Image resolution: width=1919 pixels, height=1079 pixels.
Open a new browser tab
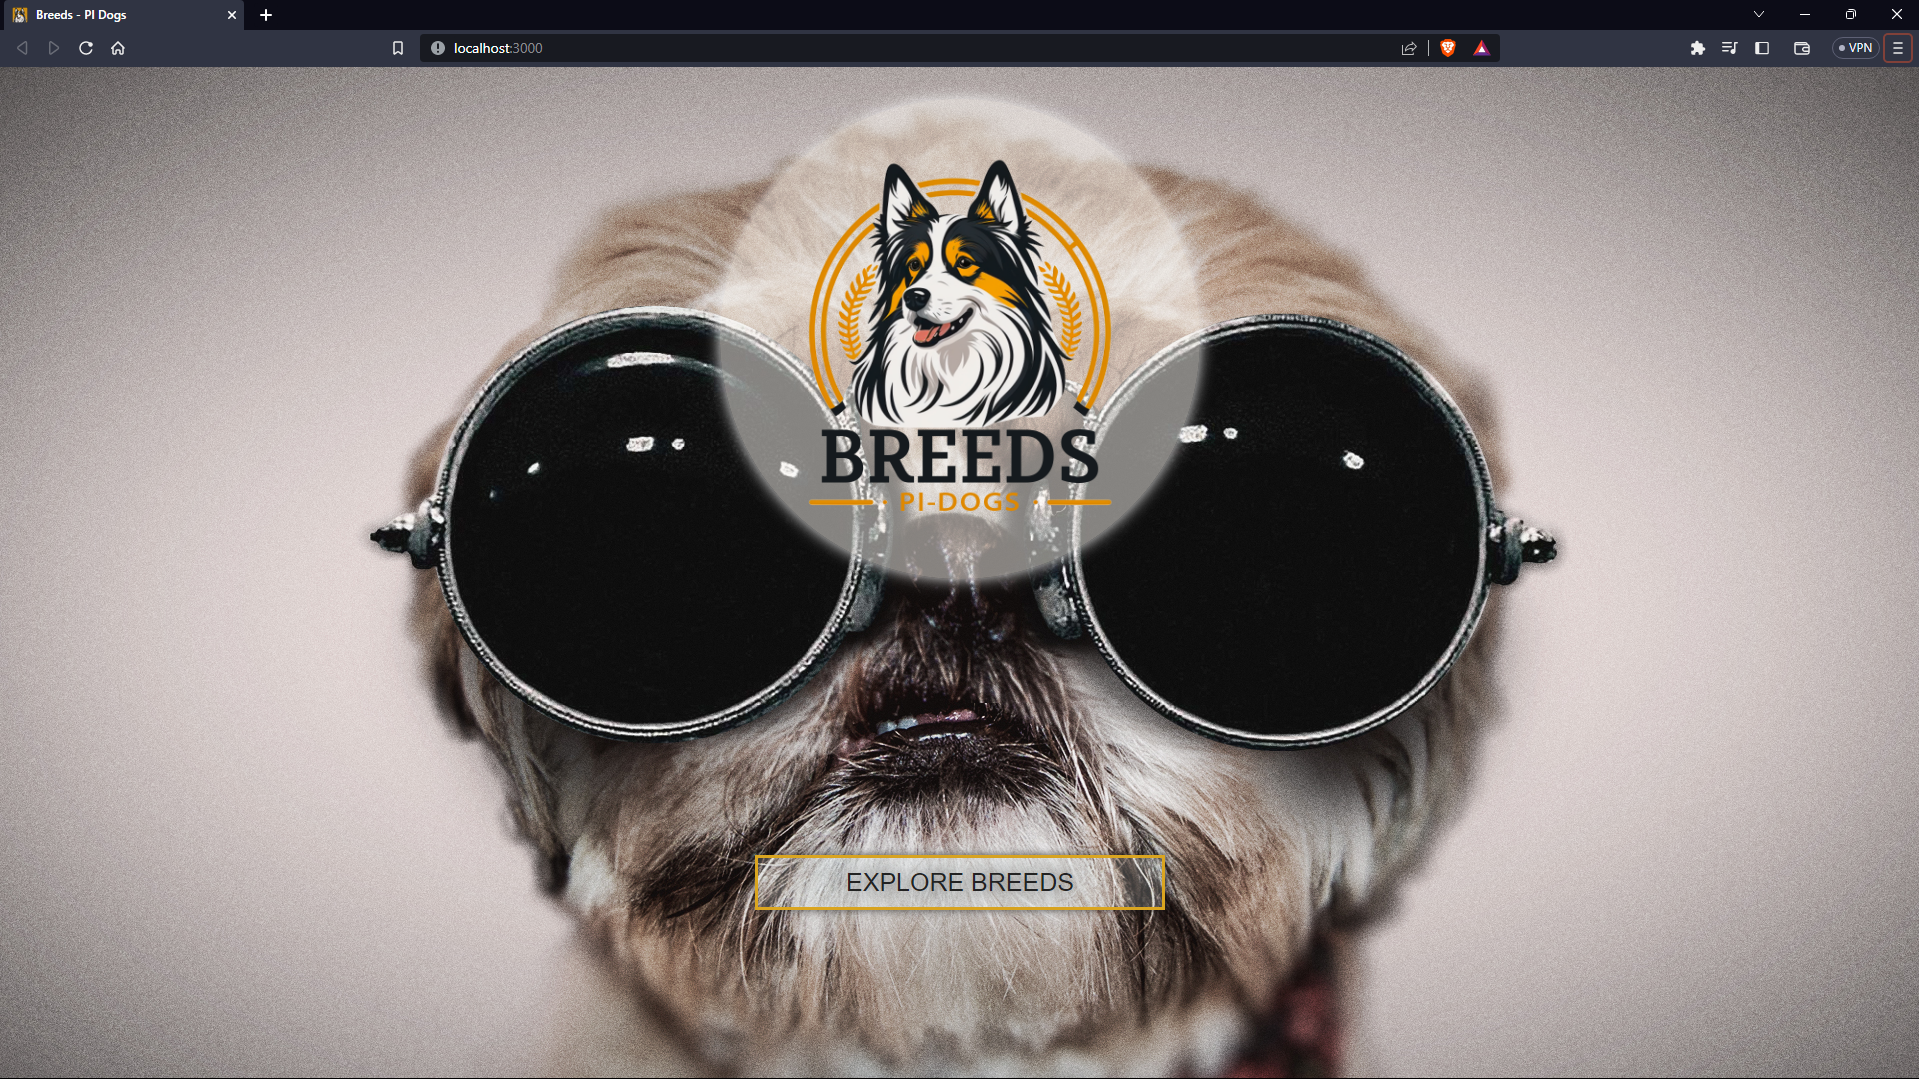pyautogui.click(x=265, y=15)
